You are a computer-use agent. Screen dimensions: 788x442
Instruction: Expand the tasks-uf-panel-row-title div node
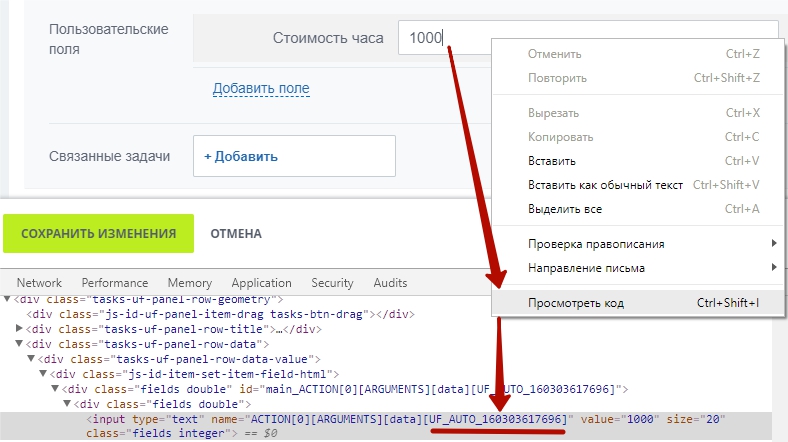tap(21, 328)
